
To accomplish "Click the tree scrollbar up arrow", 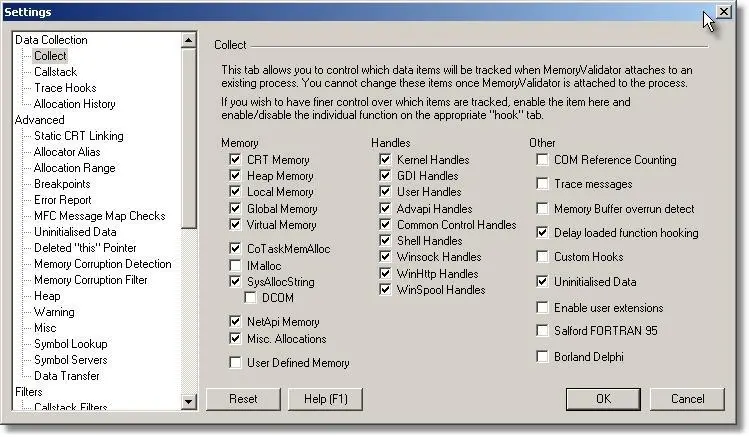I will coord(189,40).
